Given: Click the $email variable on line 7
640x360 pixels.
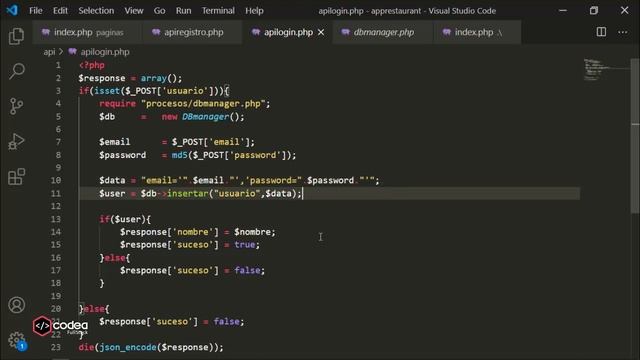Looking at the screenshot, I should (115, 142).
